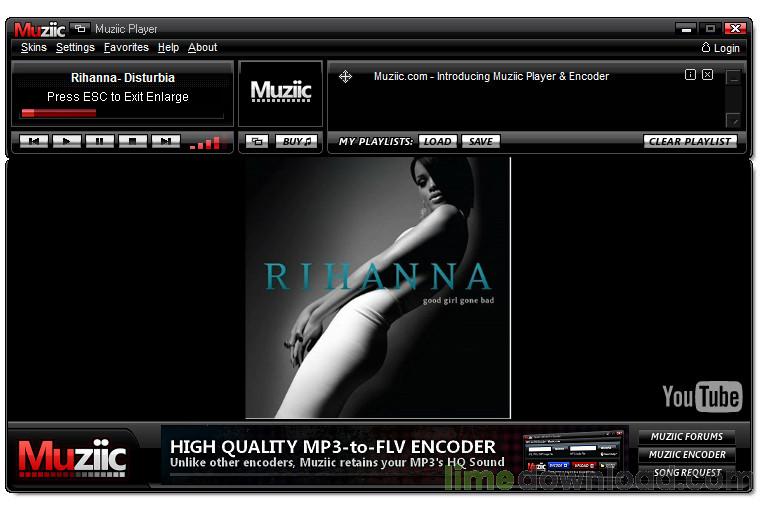Play previous track in the player

[34, 141]
